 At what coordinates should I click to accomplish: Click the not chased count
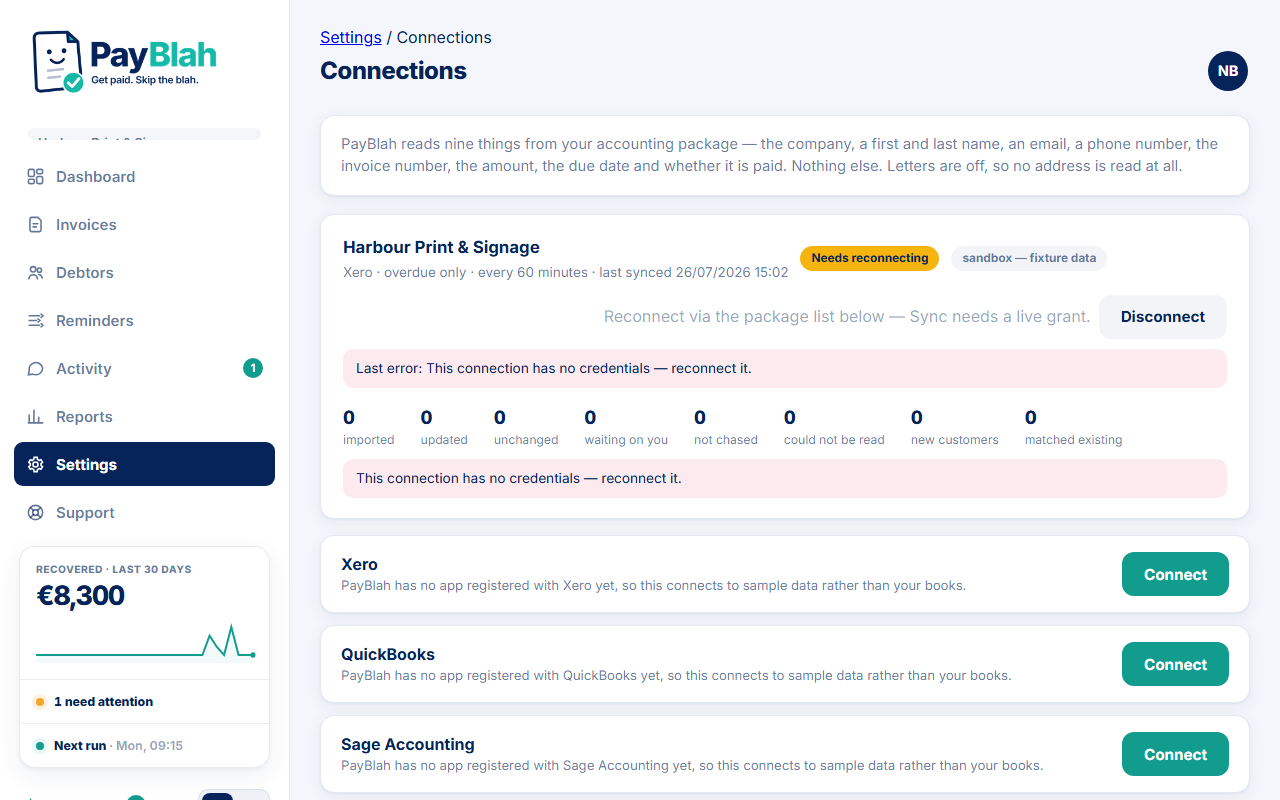click(x=726, y=427)
